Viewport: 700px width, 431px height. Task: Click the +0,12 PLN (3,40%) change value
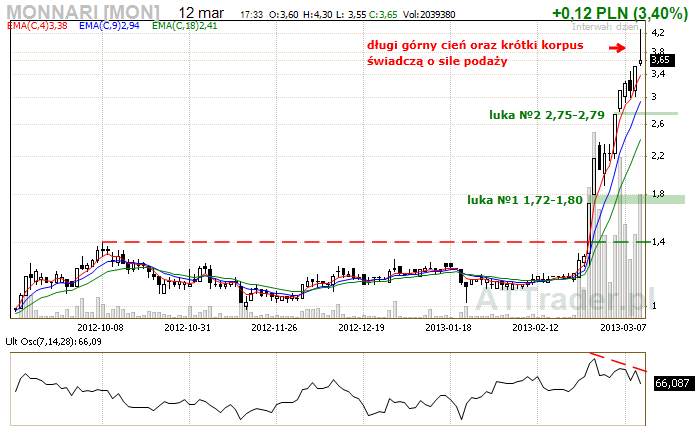(x=620, y=13)
